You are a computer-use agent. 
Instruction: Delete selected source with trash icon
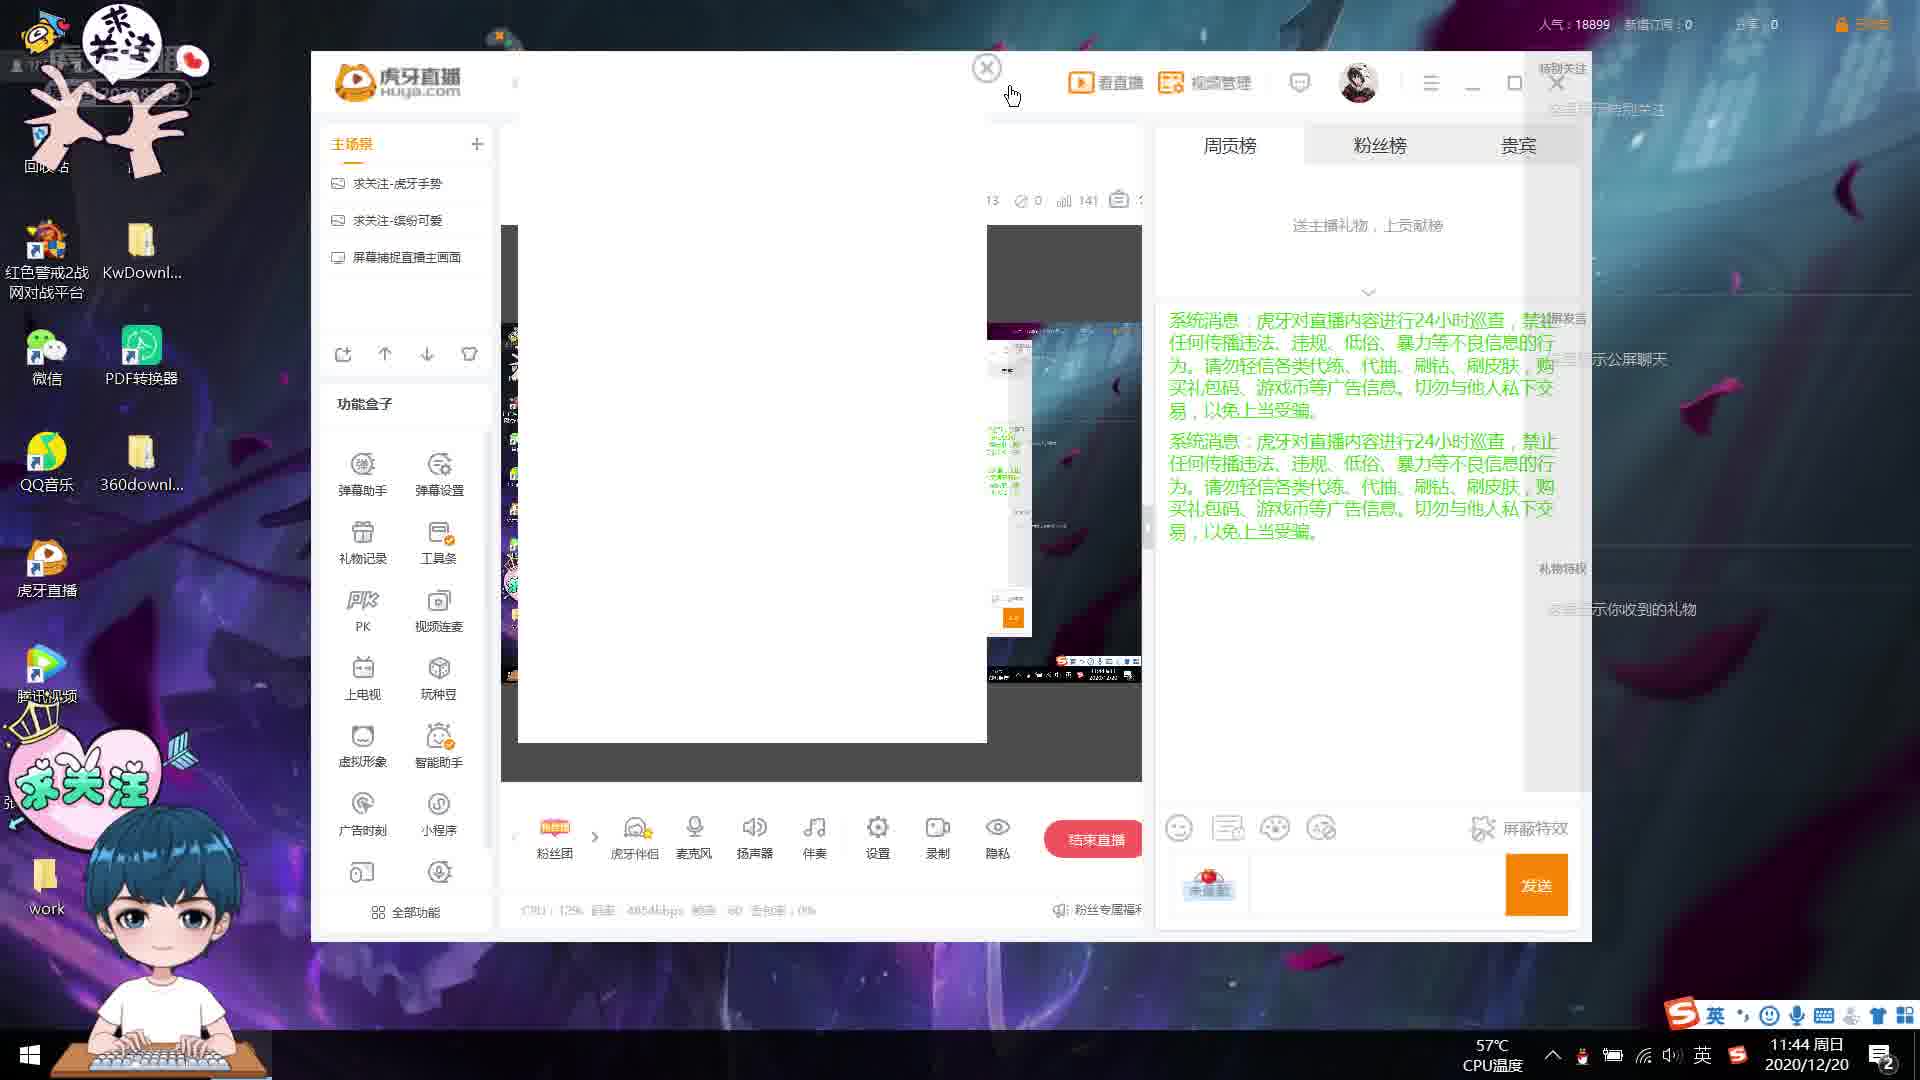pos(469,354)
